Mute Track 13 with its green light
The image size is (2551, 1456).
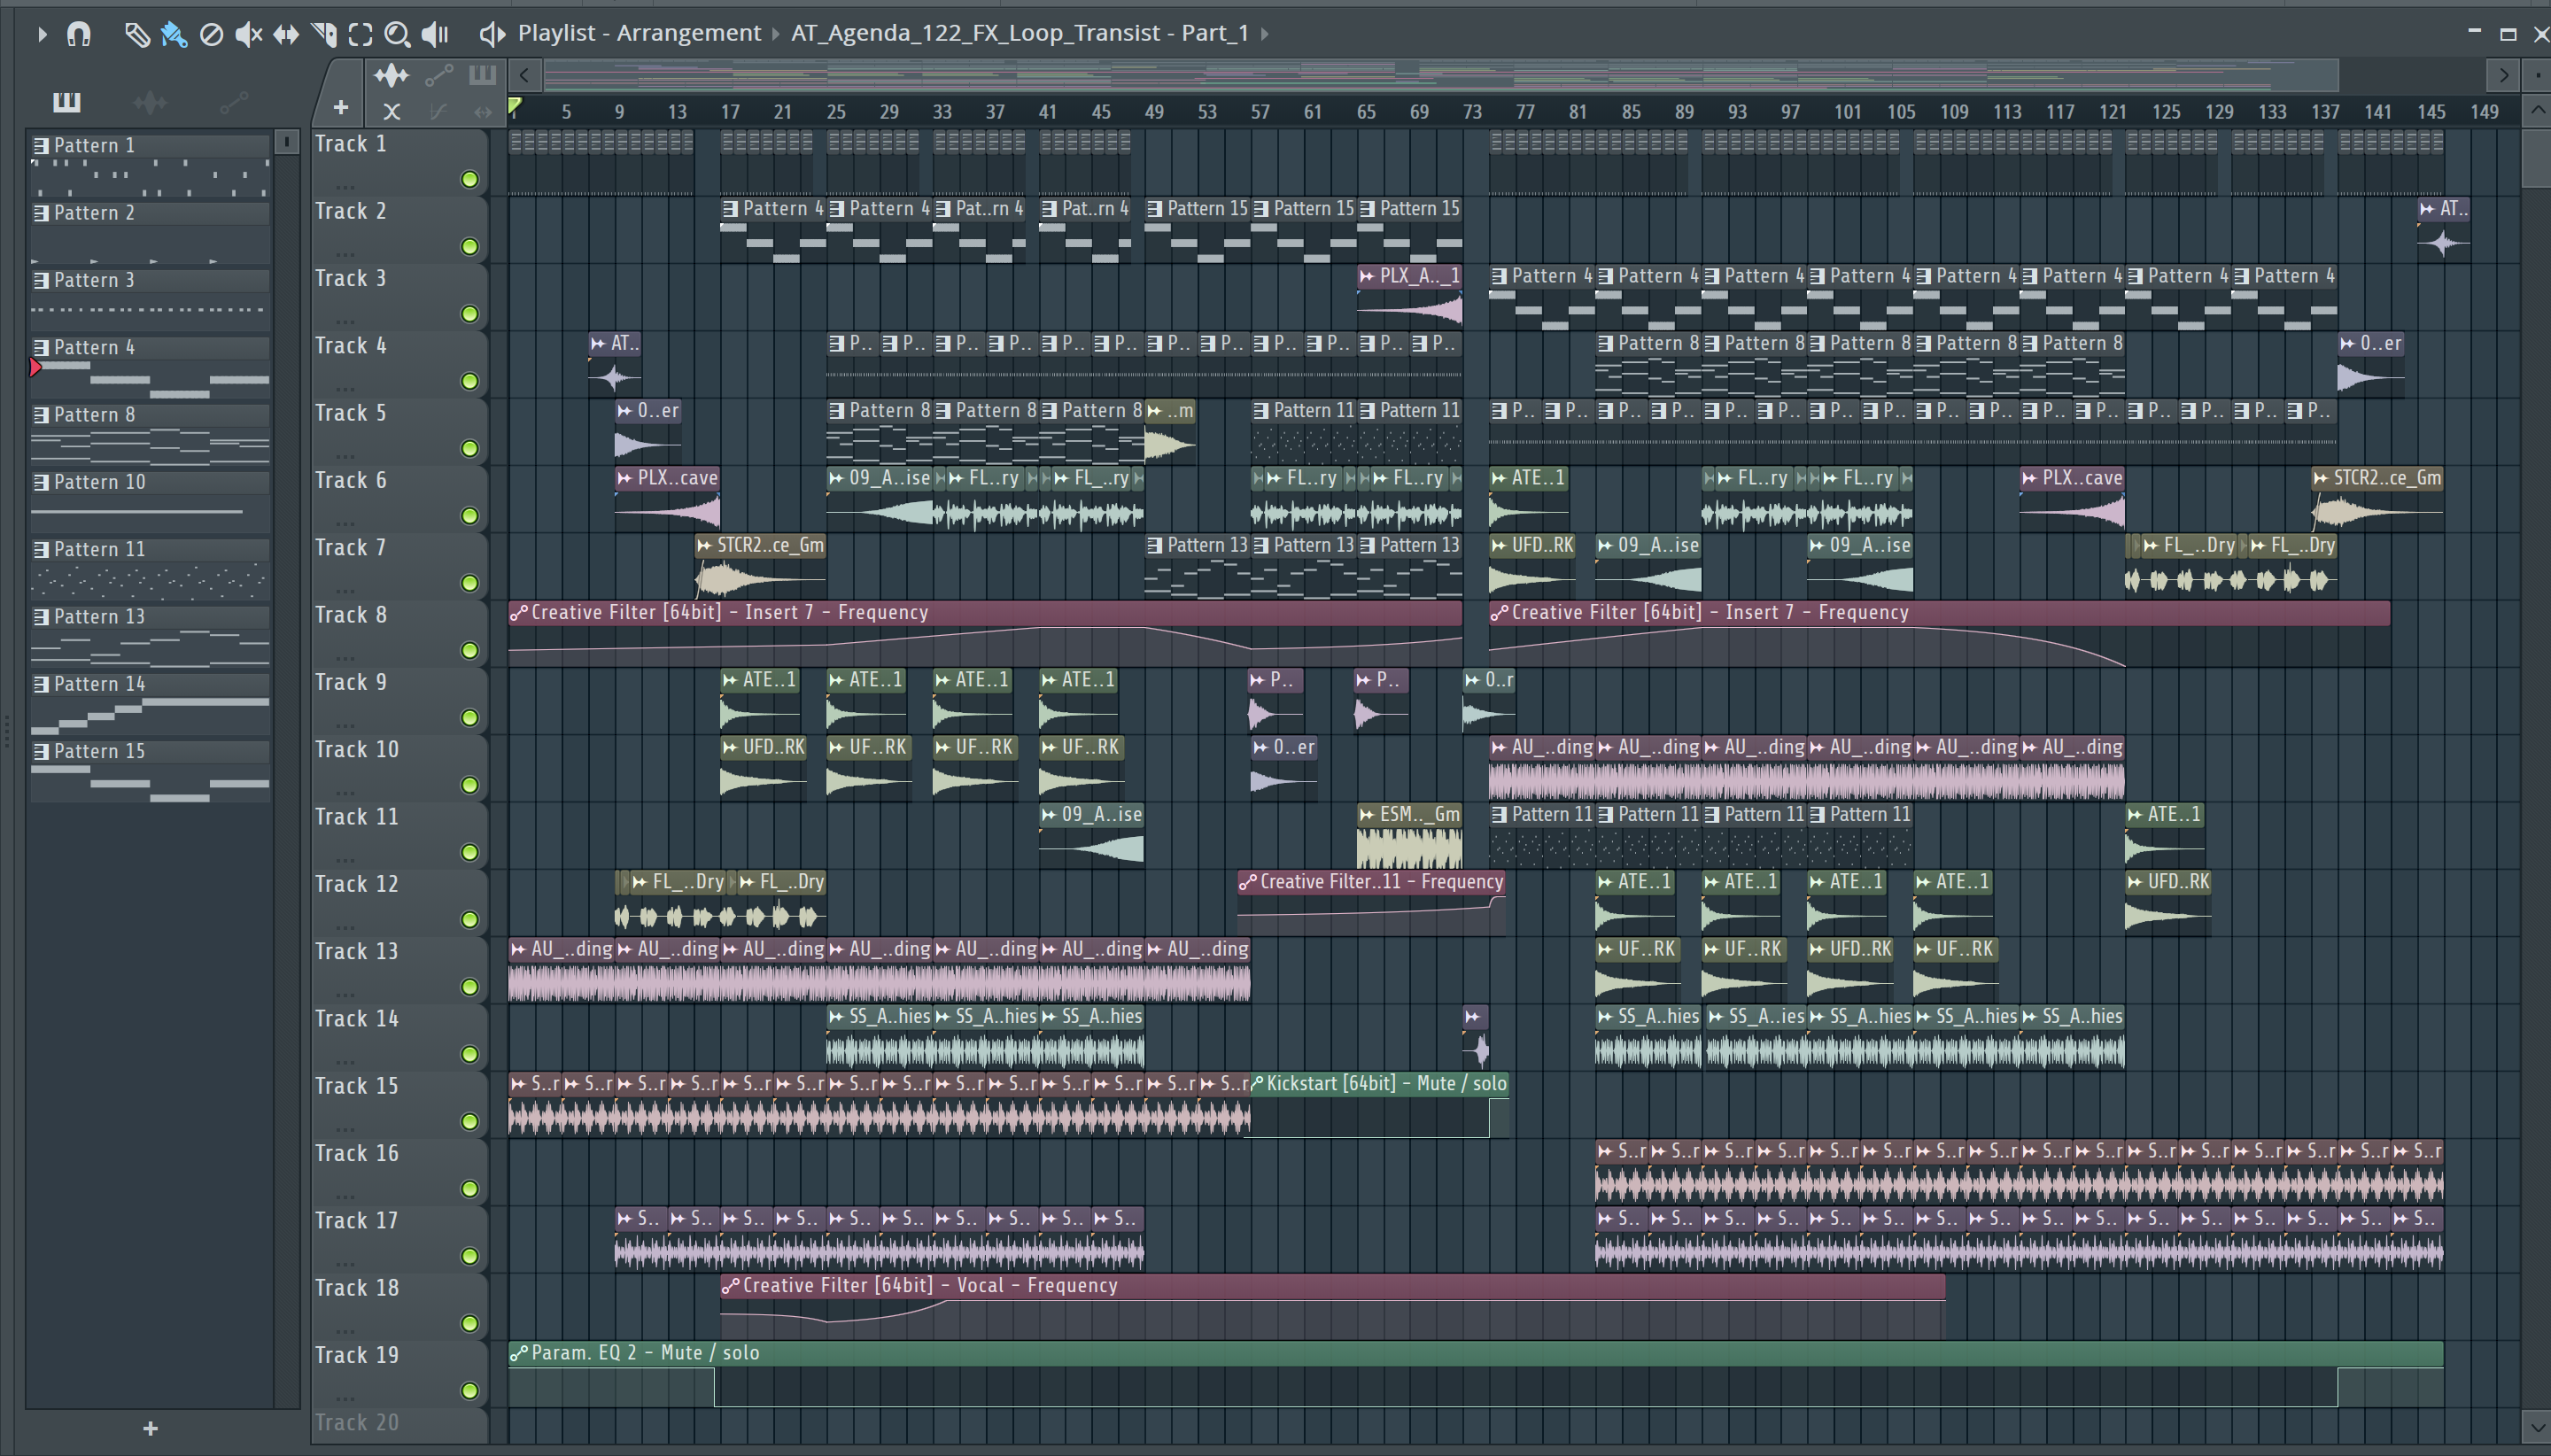click(469, 987)
